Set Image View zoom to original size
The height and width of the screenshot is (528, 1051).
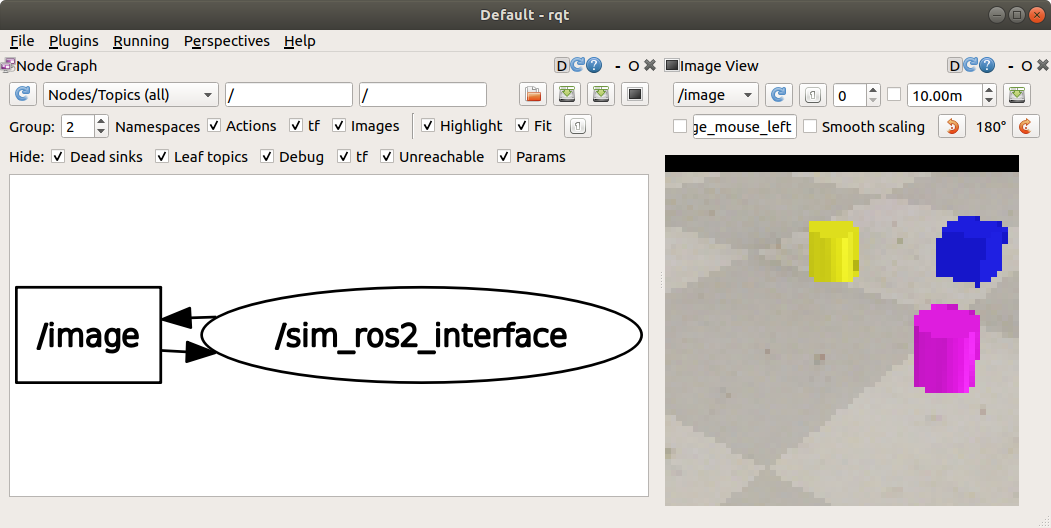click(x=812, y=94)
